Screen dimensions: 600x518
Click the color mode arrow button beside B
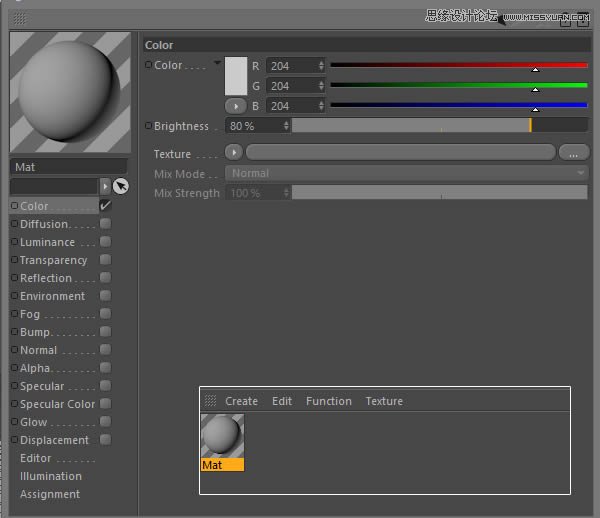pos(236,106)
